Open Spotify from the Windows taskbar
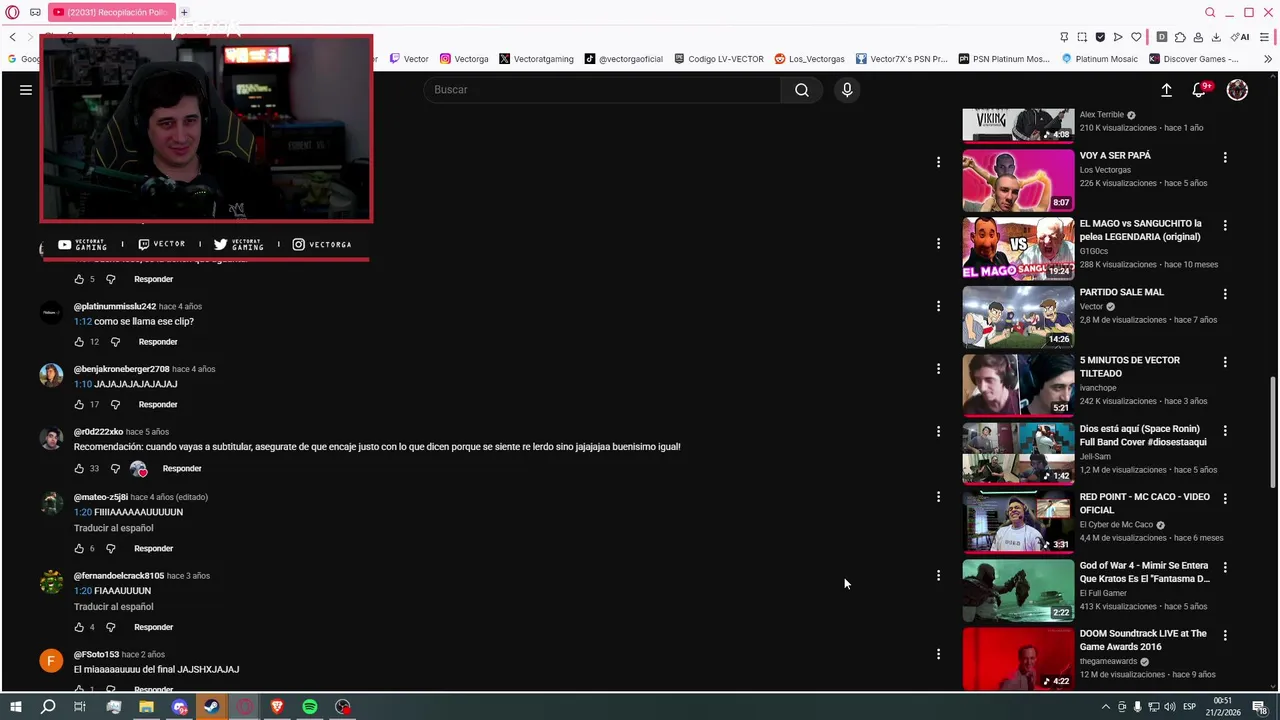Viewport: 1280px width, 720px height. click(310, 707)
